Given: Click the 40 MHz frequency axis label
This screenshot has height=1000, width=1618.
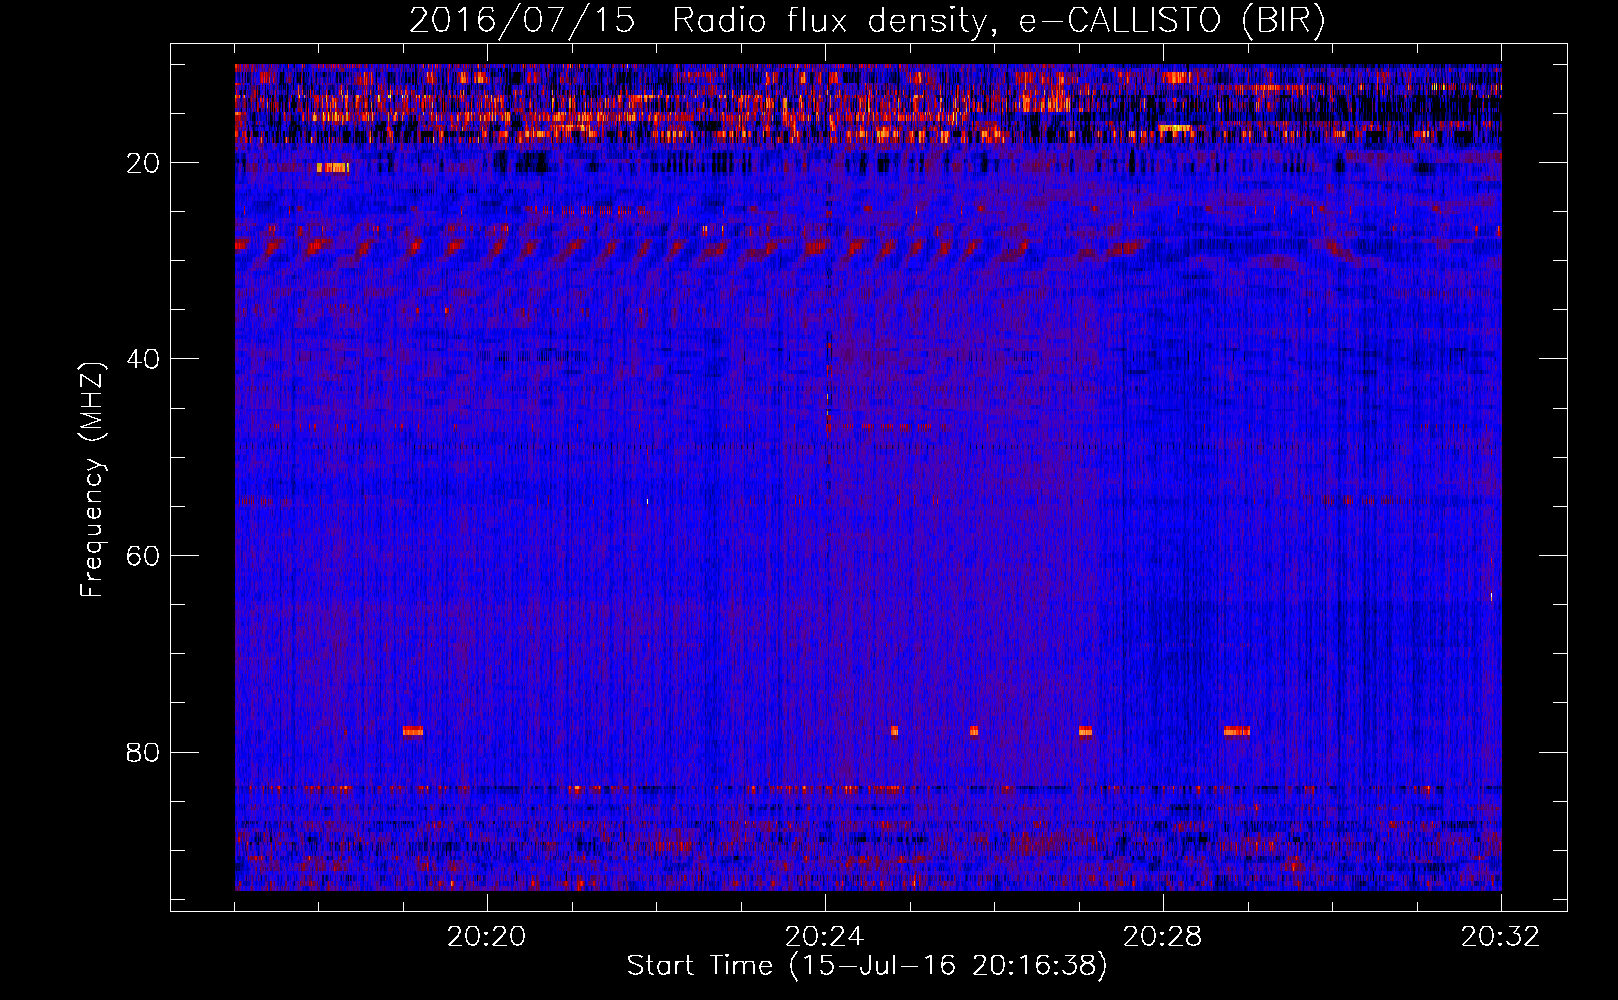Looking at the screenshot, I should tap(144, 359).
